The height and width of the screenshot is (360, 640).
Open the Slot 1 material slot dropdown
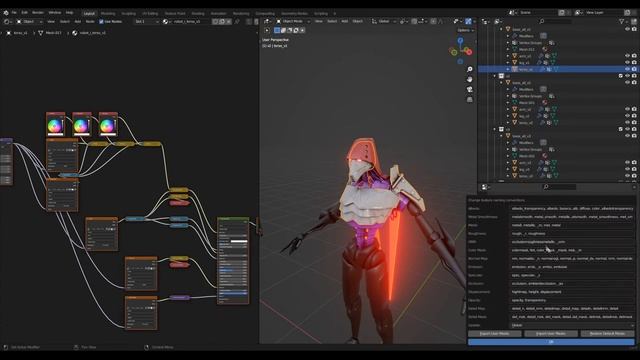click(x=147, y=21)
